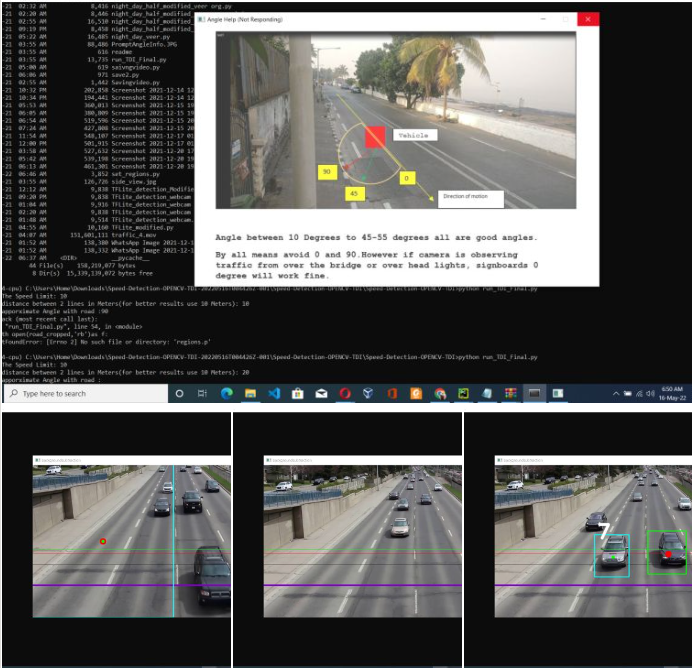Image resolution: width=692 pixels, height=668 pixels.
Task: Click the red vehicle square in diagram
Action: (x=375, y=137)
